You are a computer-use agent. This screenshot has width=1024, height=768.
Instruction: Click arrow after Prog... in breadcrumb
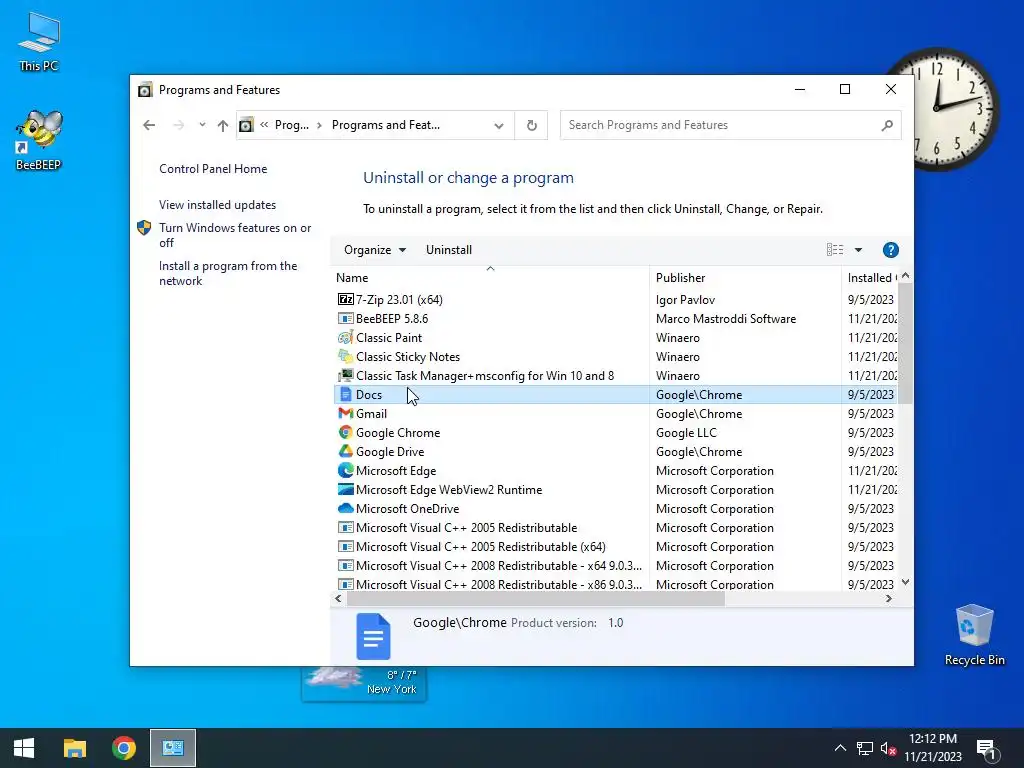coord(319,125)
